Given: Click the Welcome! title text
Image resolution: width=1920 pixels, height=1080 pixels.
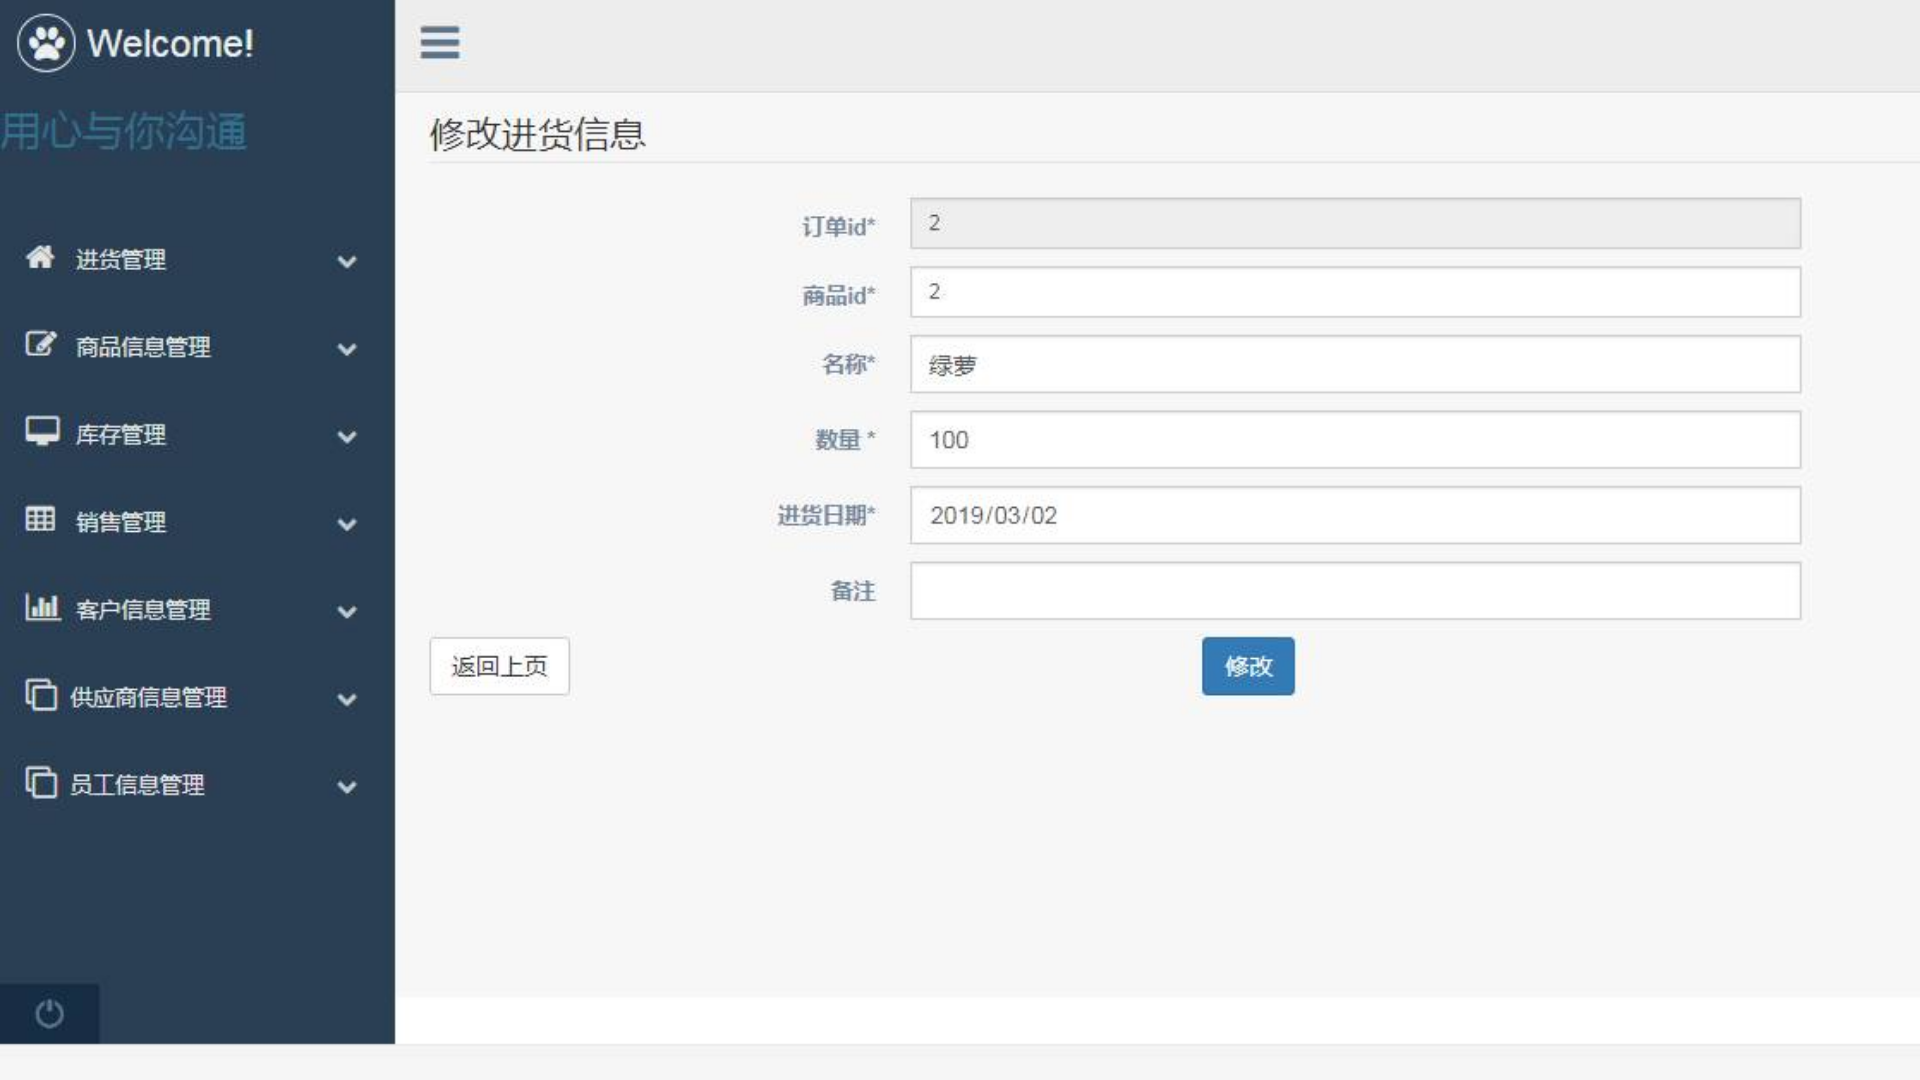Looking at the screenshot, I should click(170, 43).
